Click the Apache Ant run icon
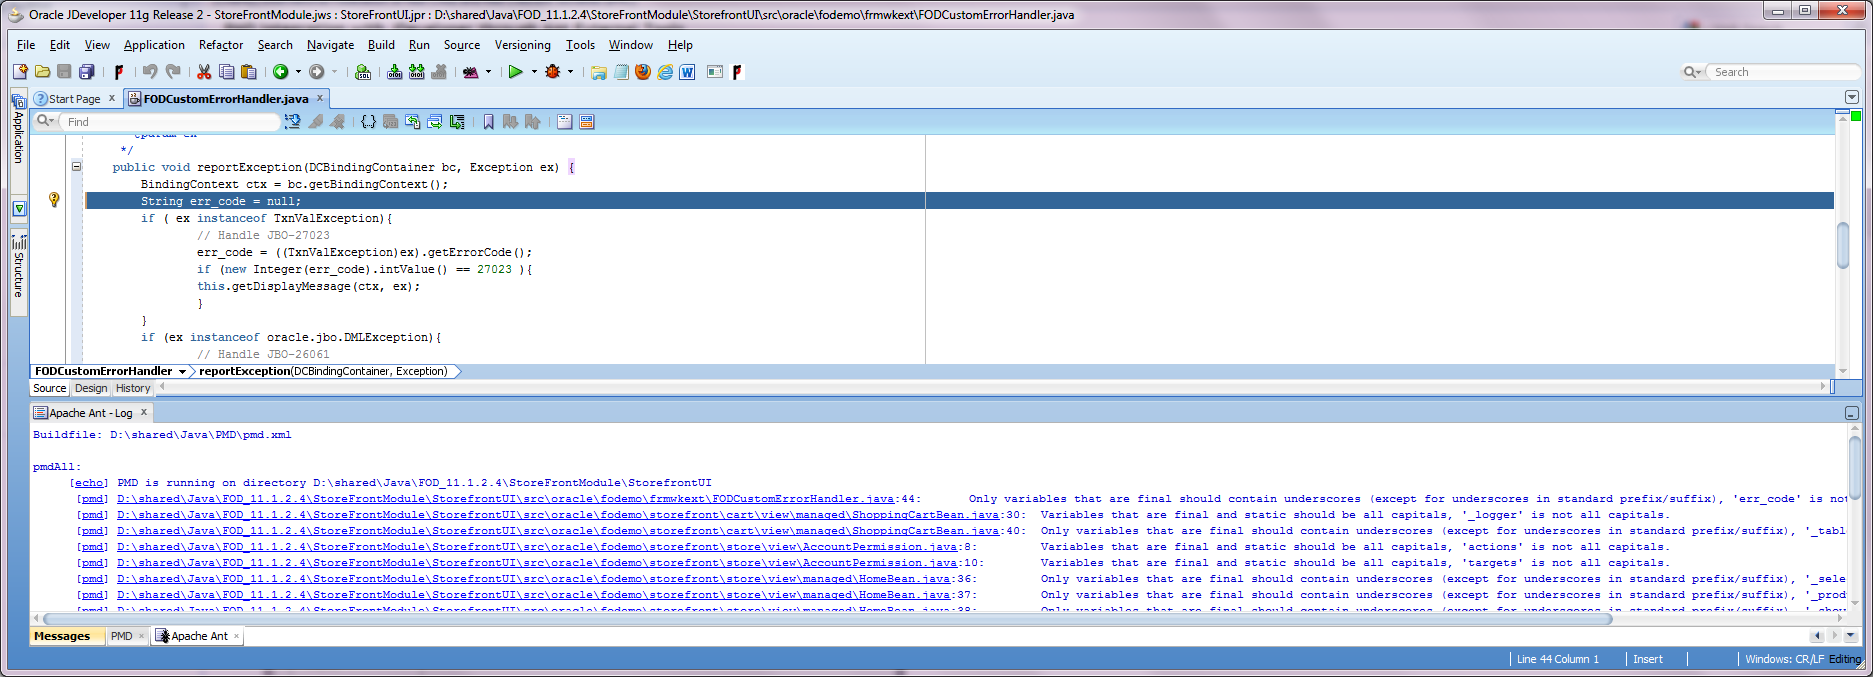 471,72
